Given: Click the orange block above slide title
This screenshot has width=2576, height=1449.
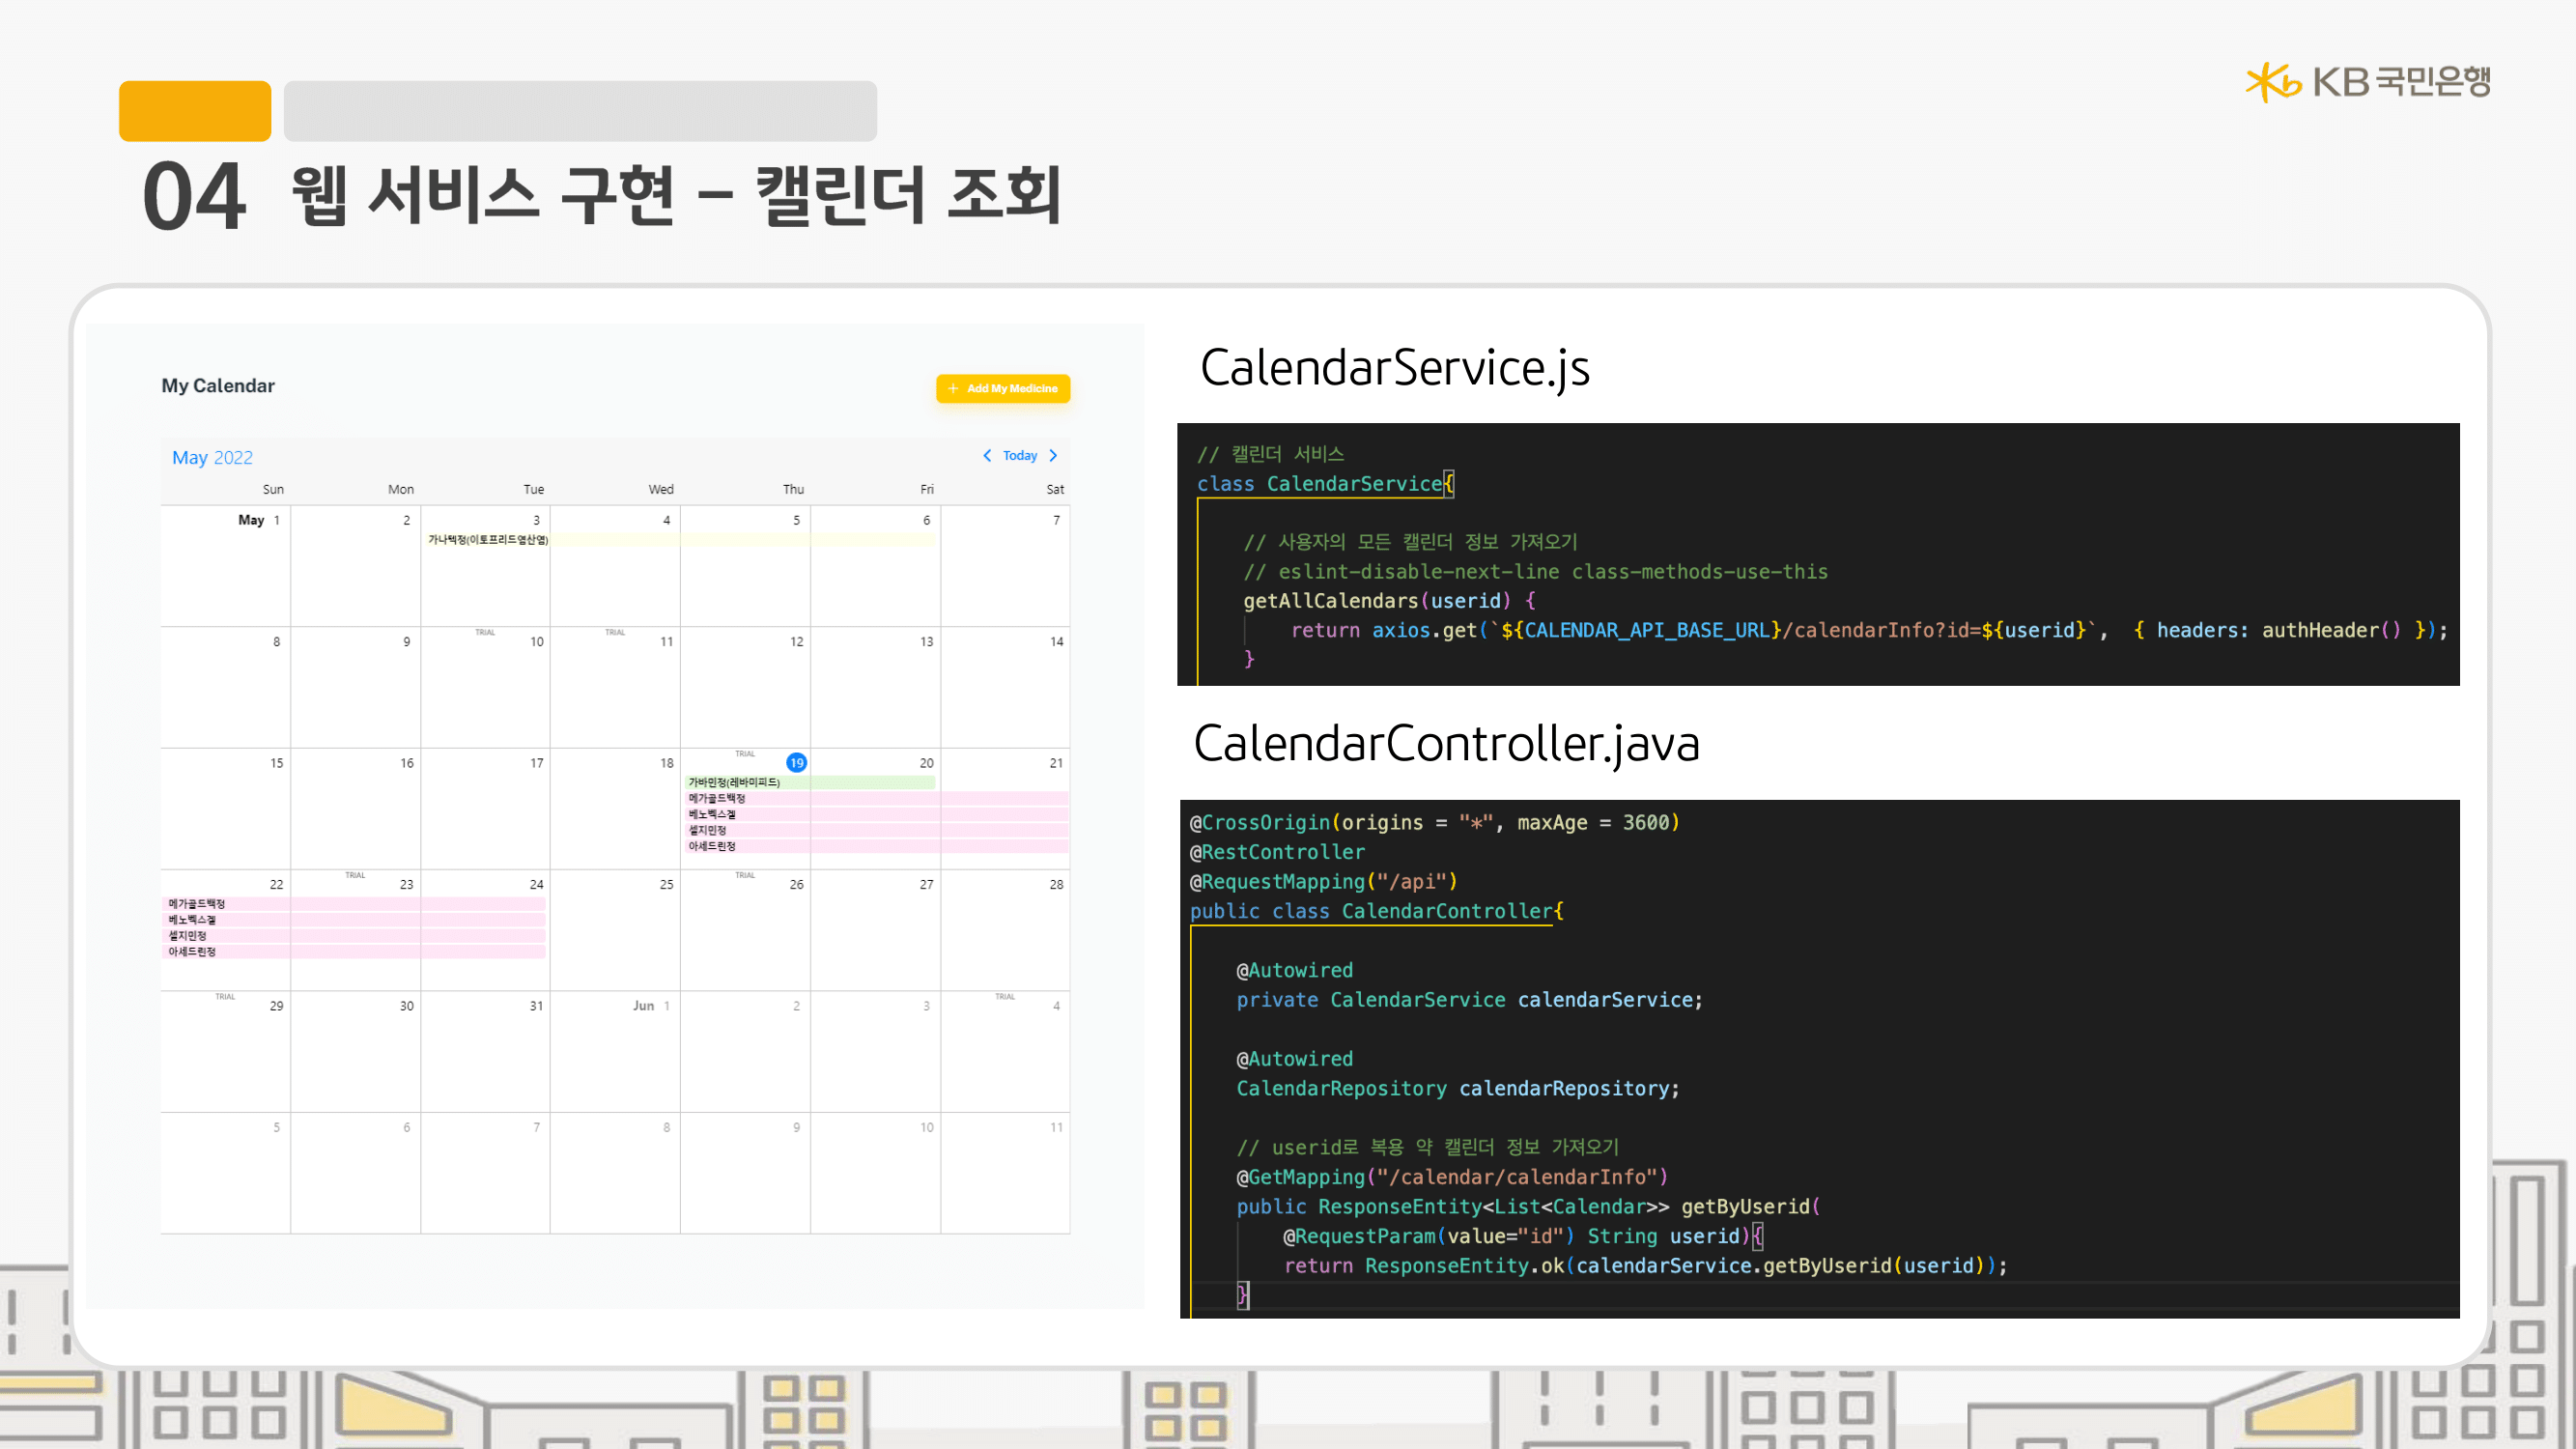Looking at the screenshot, I should pyautogui.click(x=195, y=111).
